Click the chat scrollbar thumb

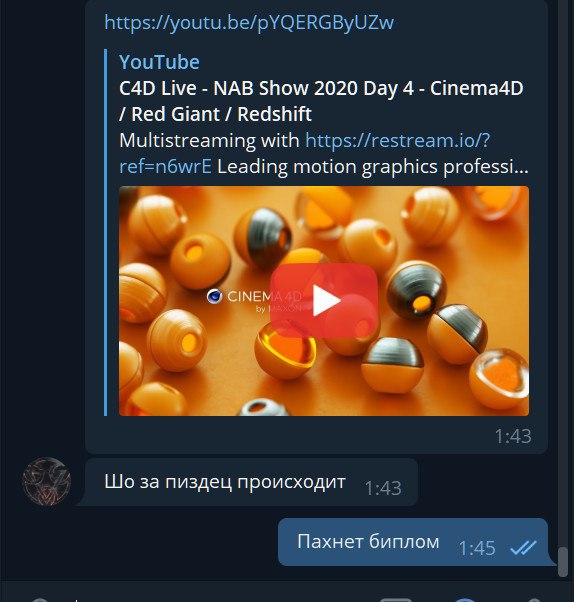[562, 562]
